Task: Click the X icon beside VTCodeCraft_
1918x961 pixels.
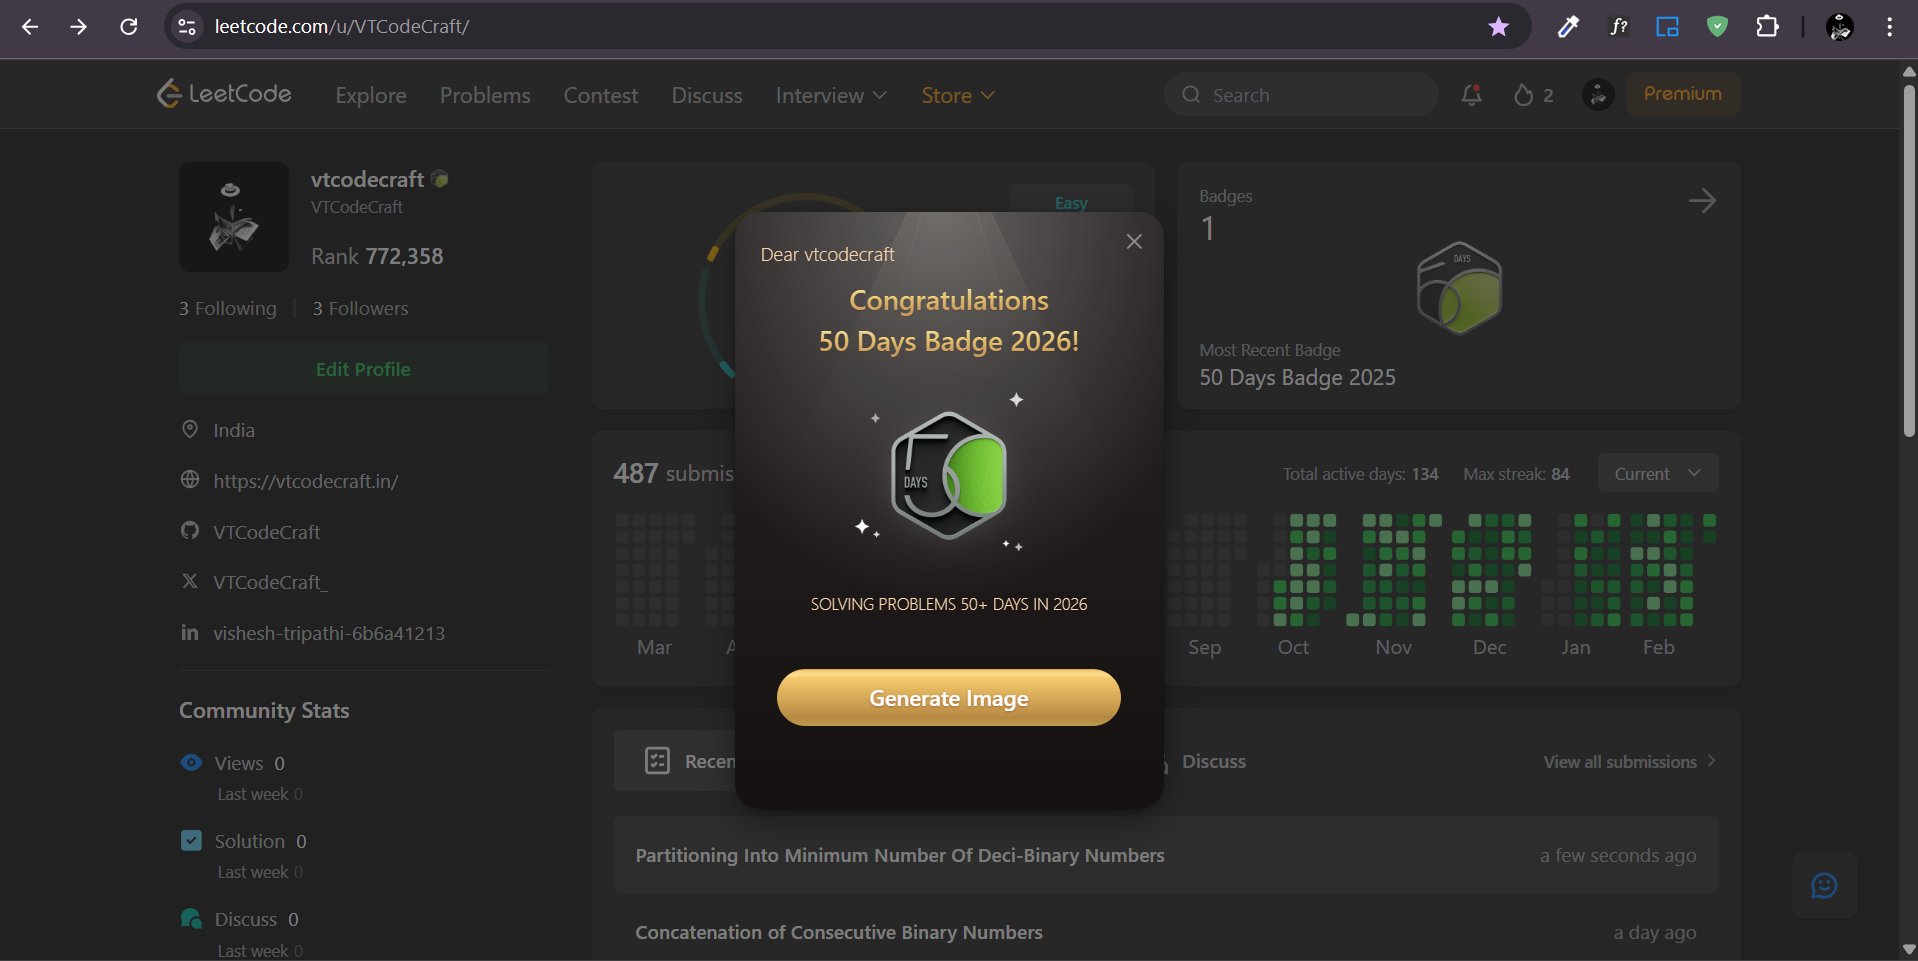Action: click(x=190, y=581)
